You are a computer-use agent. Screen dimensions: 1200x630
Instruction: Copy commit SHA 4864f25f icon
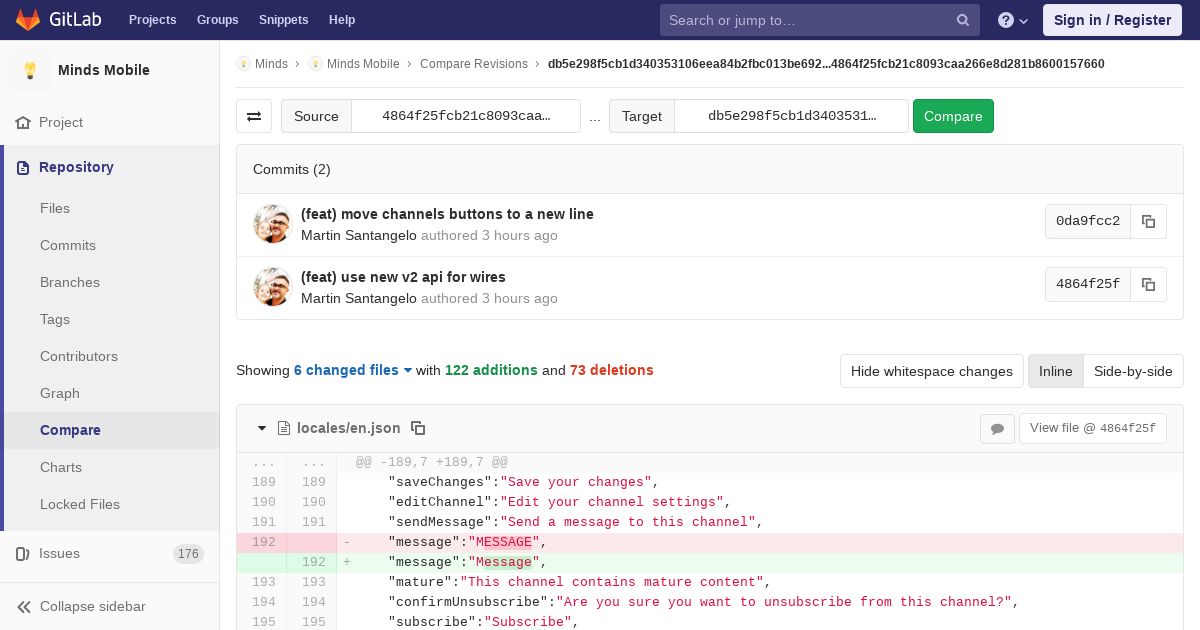1148,284
